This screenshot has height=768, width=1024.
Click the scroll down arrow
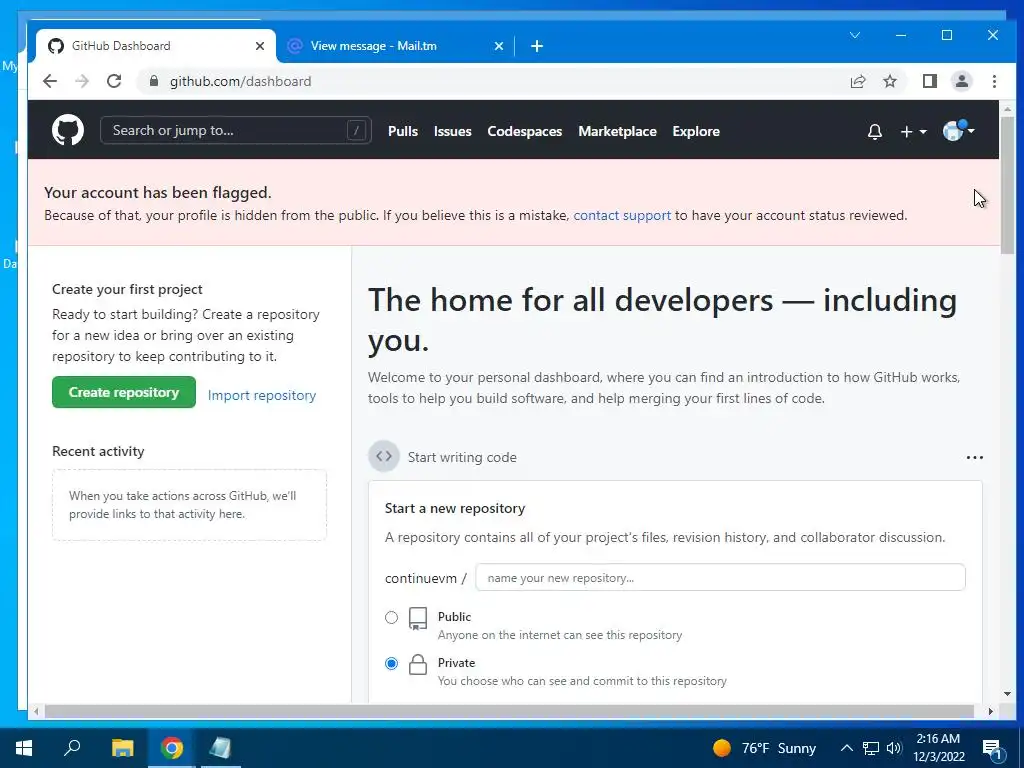(x=1007, y=694)
